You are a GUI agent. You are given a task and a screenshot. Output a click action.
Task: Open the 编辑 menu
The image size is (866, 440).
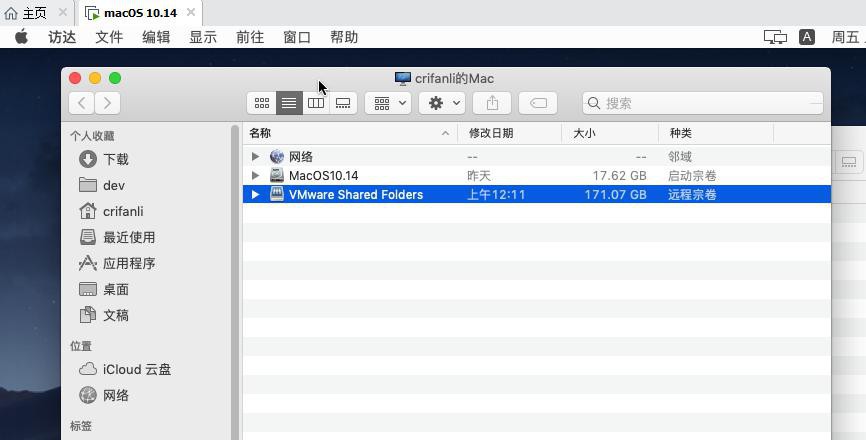[x=156, y=37]
